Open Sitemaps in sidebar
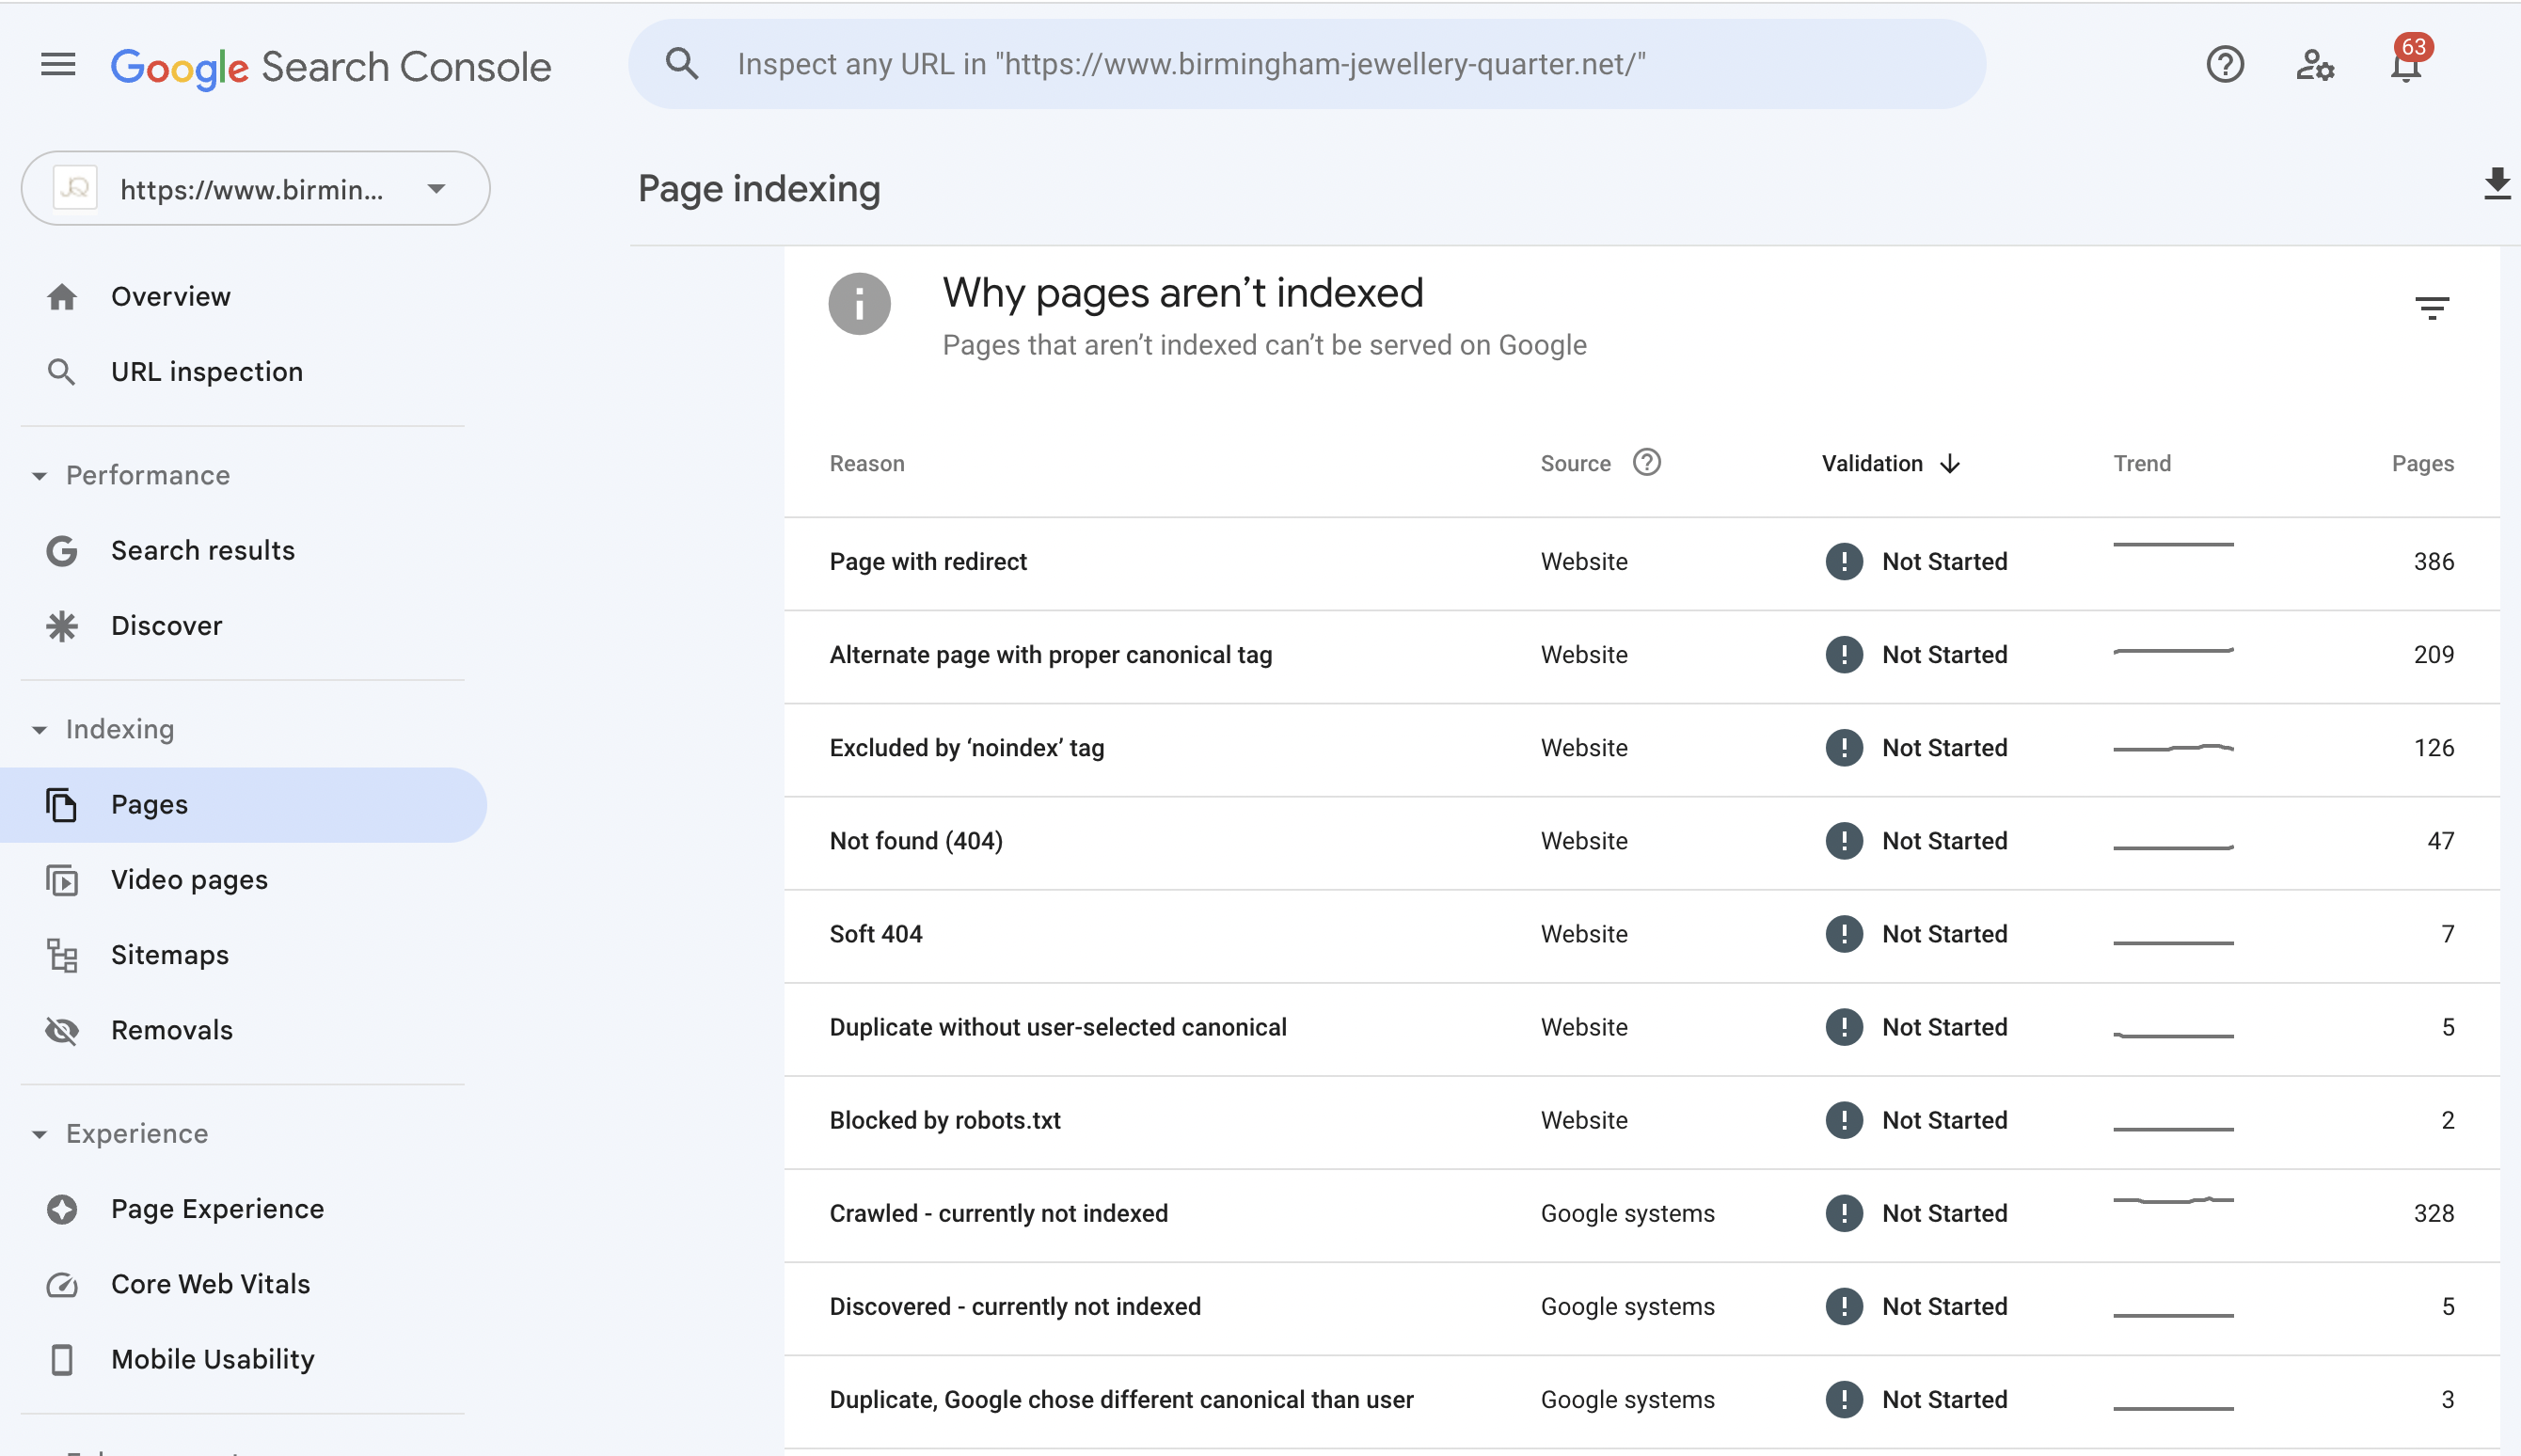 tap(243, 955)
